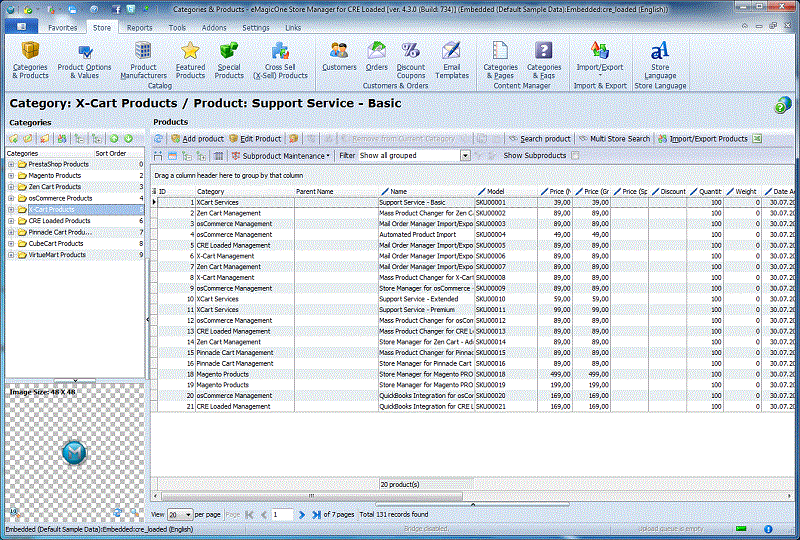Expand PrestaShop Products category
The width and height of the screenshot is (800, 540).
(x=11, y=164)
